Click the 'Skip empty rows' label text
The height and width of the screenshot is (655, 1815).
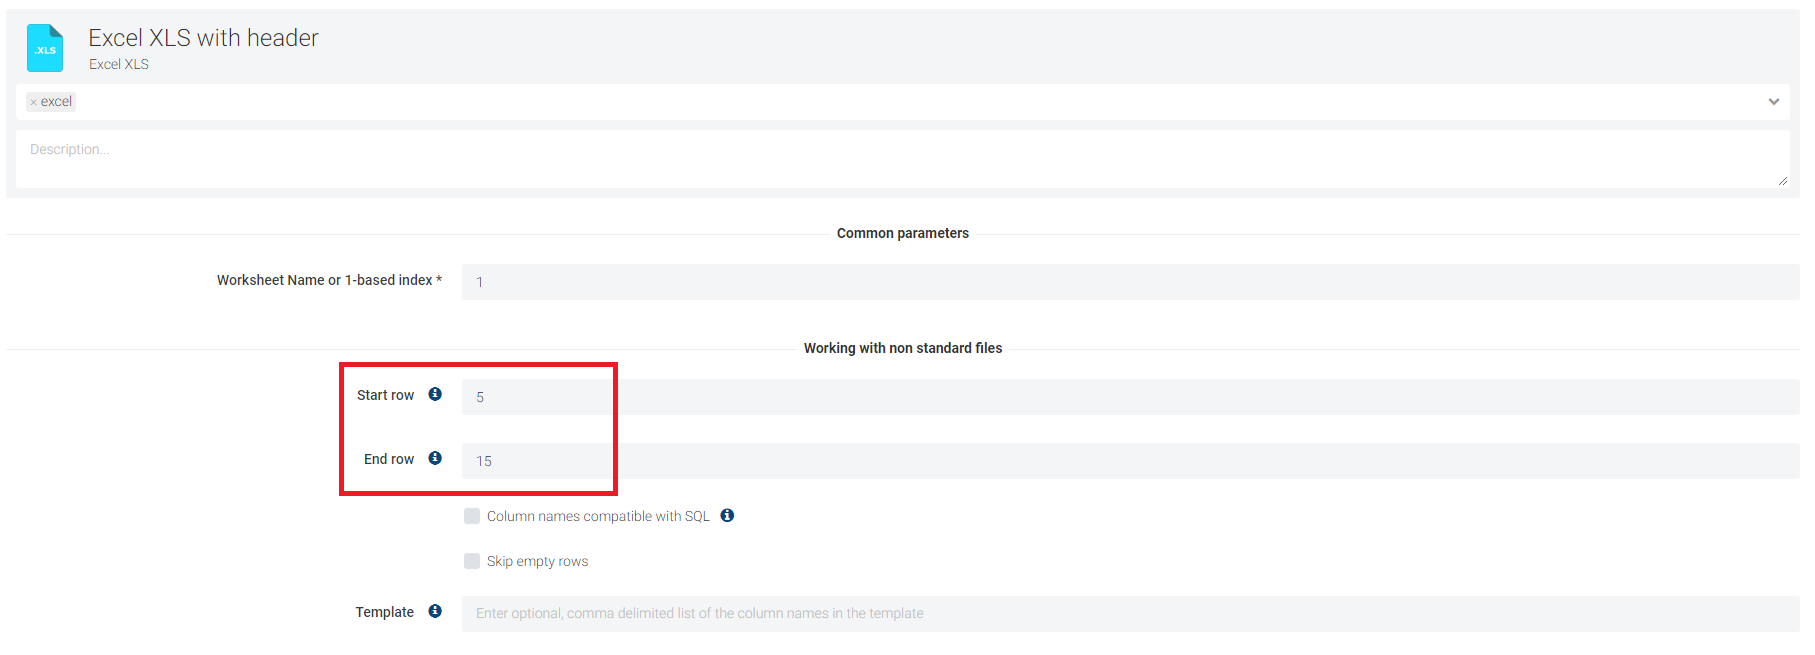coord(537,561)
